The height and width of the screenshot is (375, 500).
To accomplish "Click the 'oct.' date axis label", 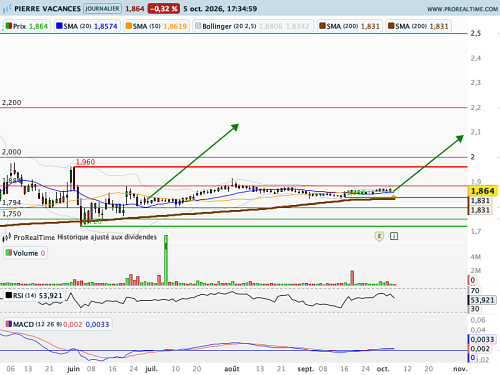I will click(x=383, y=369).
